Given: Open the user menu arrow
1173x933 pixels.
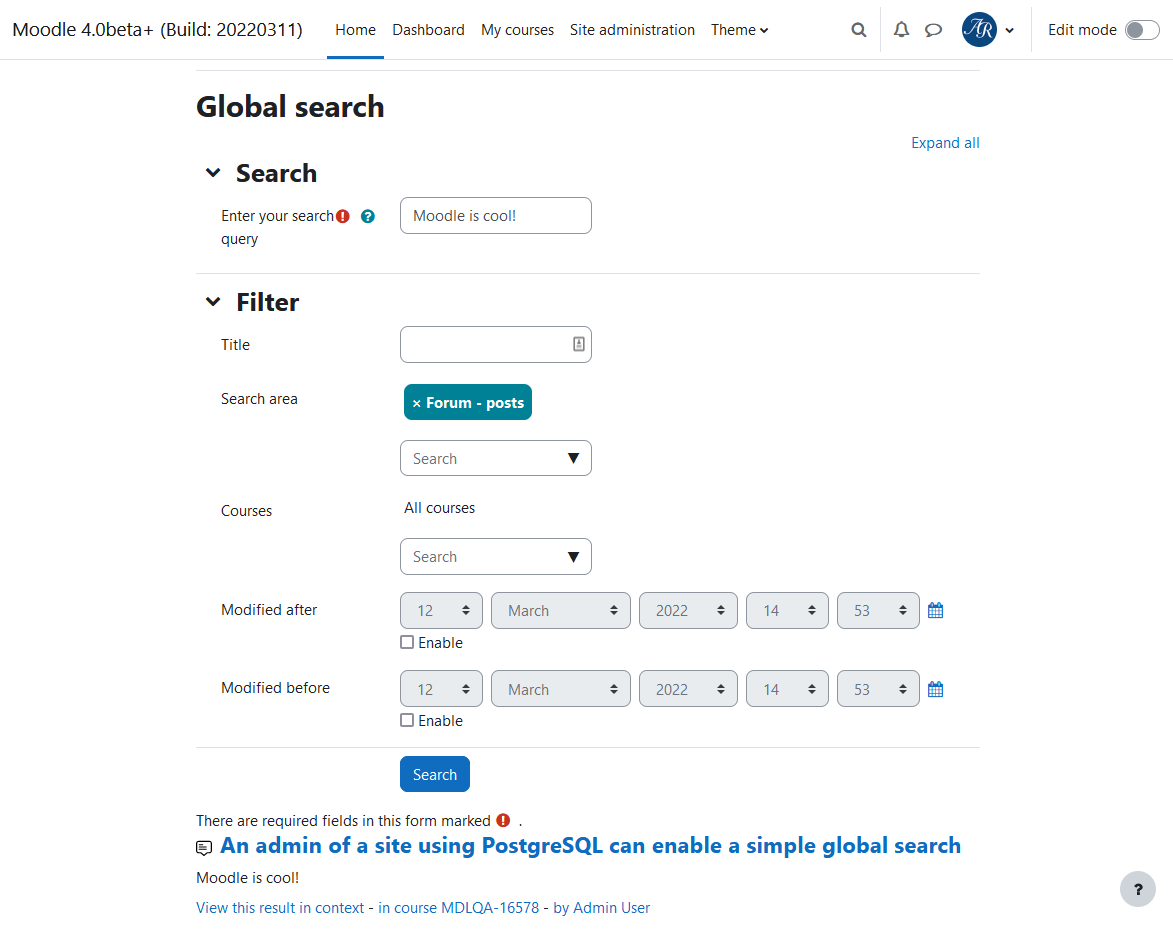Looking at the screenshot, I should pos(1009,31).
